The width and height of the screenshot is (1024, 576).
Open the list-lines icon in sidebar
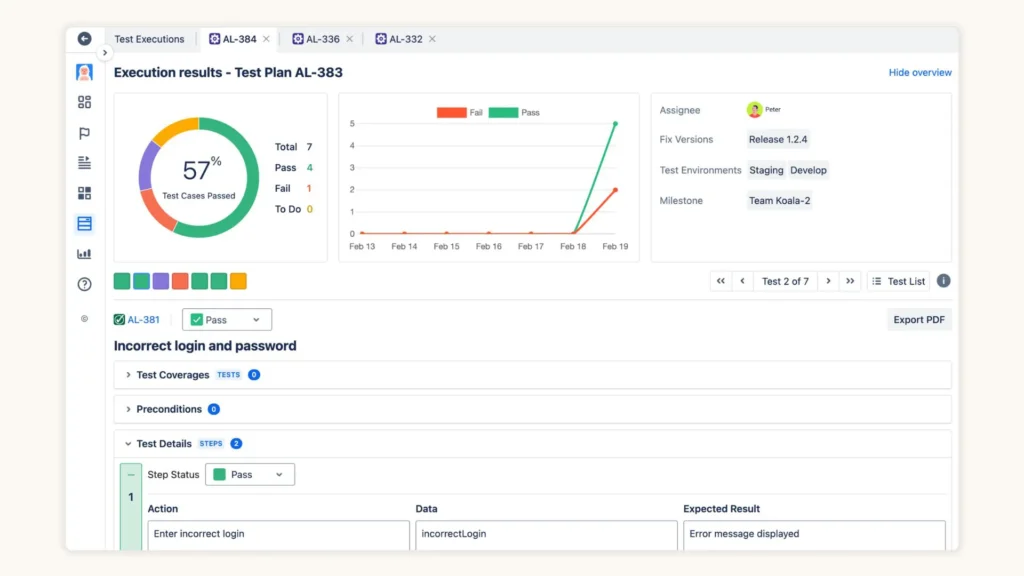[x=84, y=163]
